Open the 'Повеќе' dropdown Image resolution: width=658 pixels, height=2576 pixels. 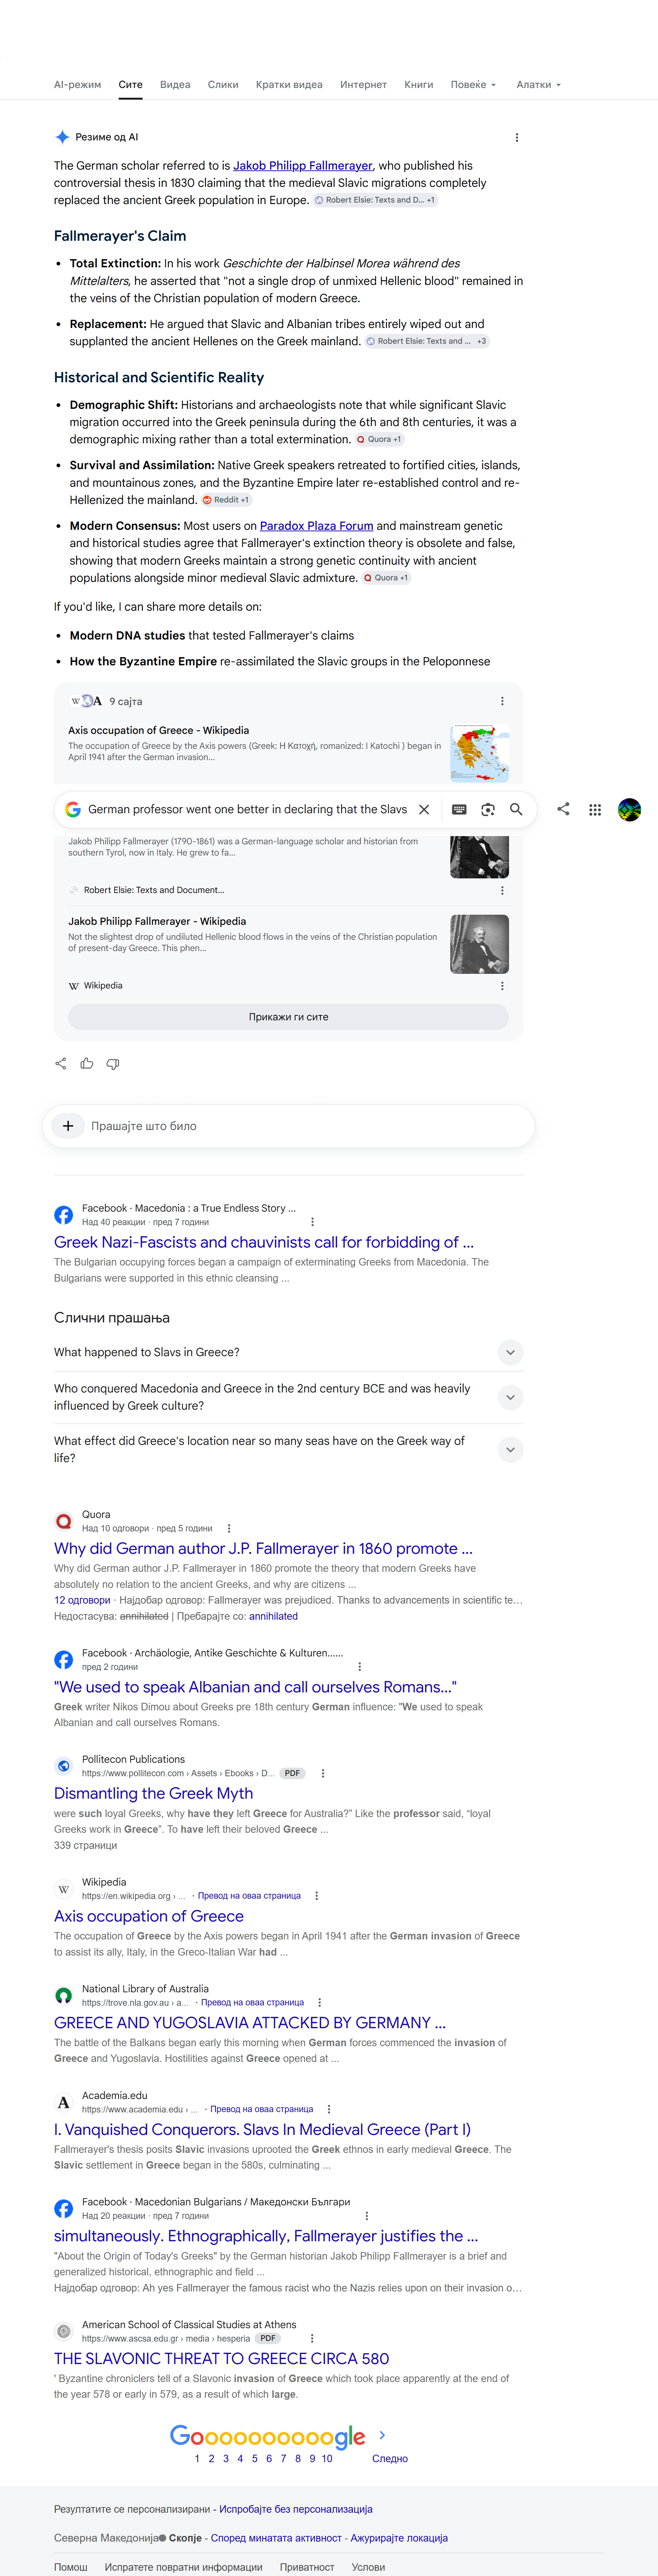(473, 85)
